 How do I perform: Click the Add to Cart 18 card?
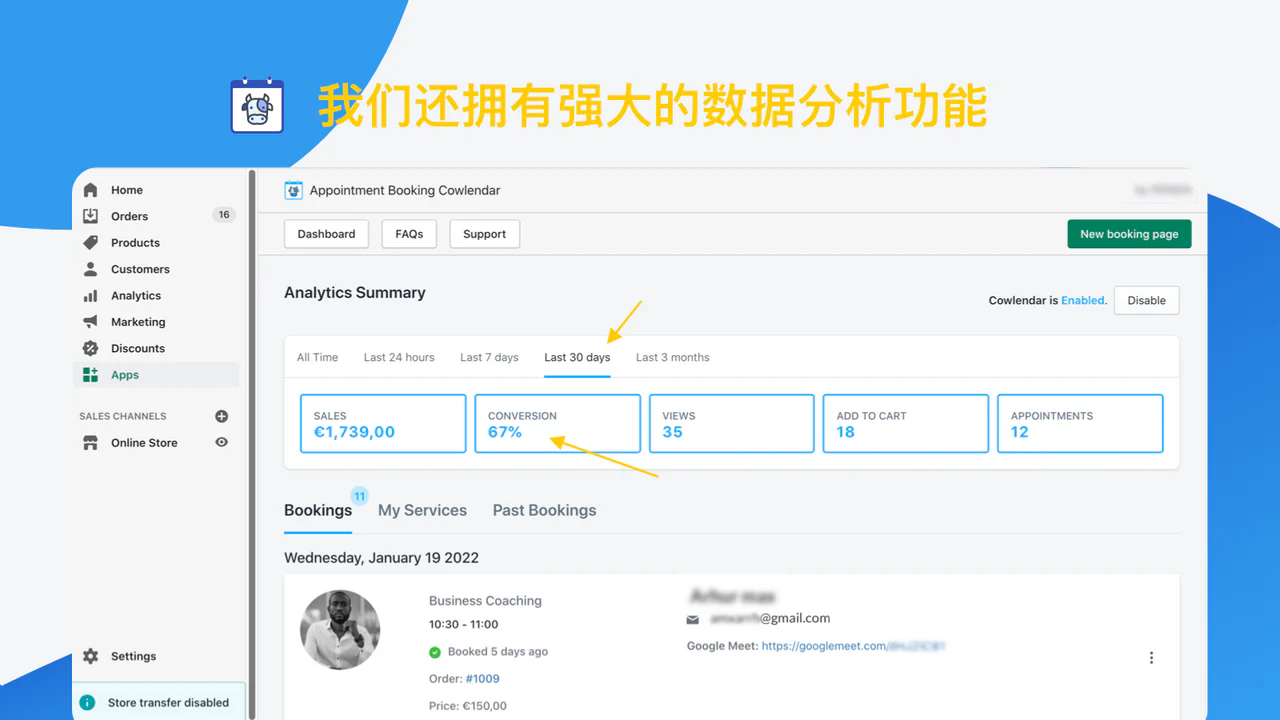click(x=906, y=423)
